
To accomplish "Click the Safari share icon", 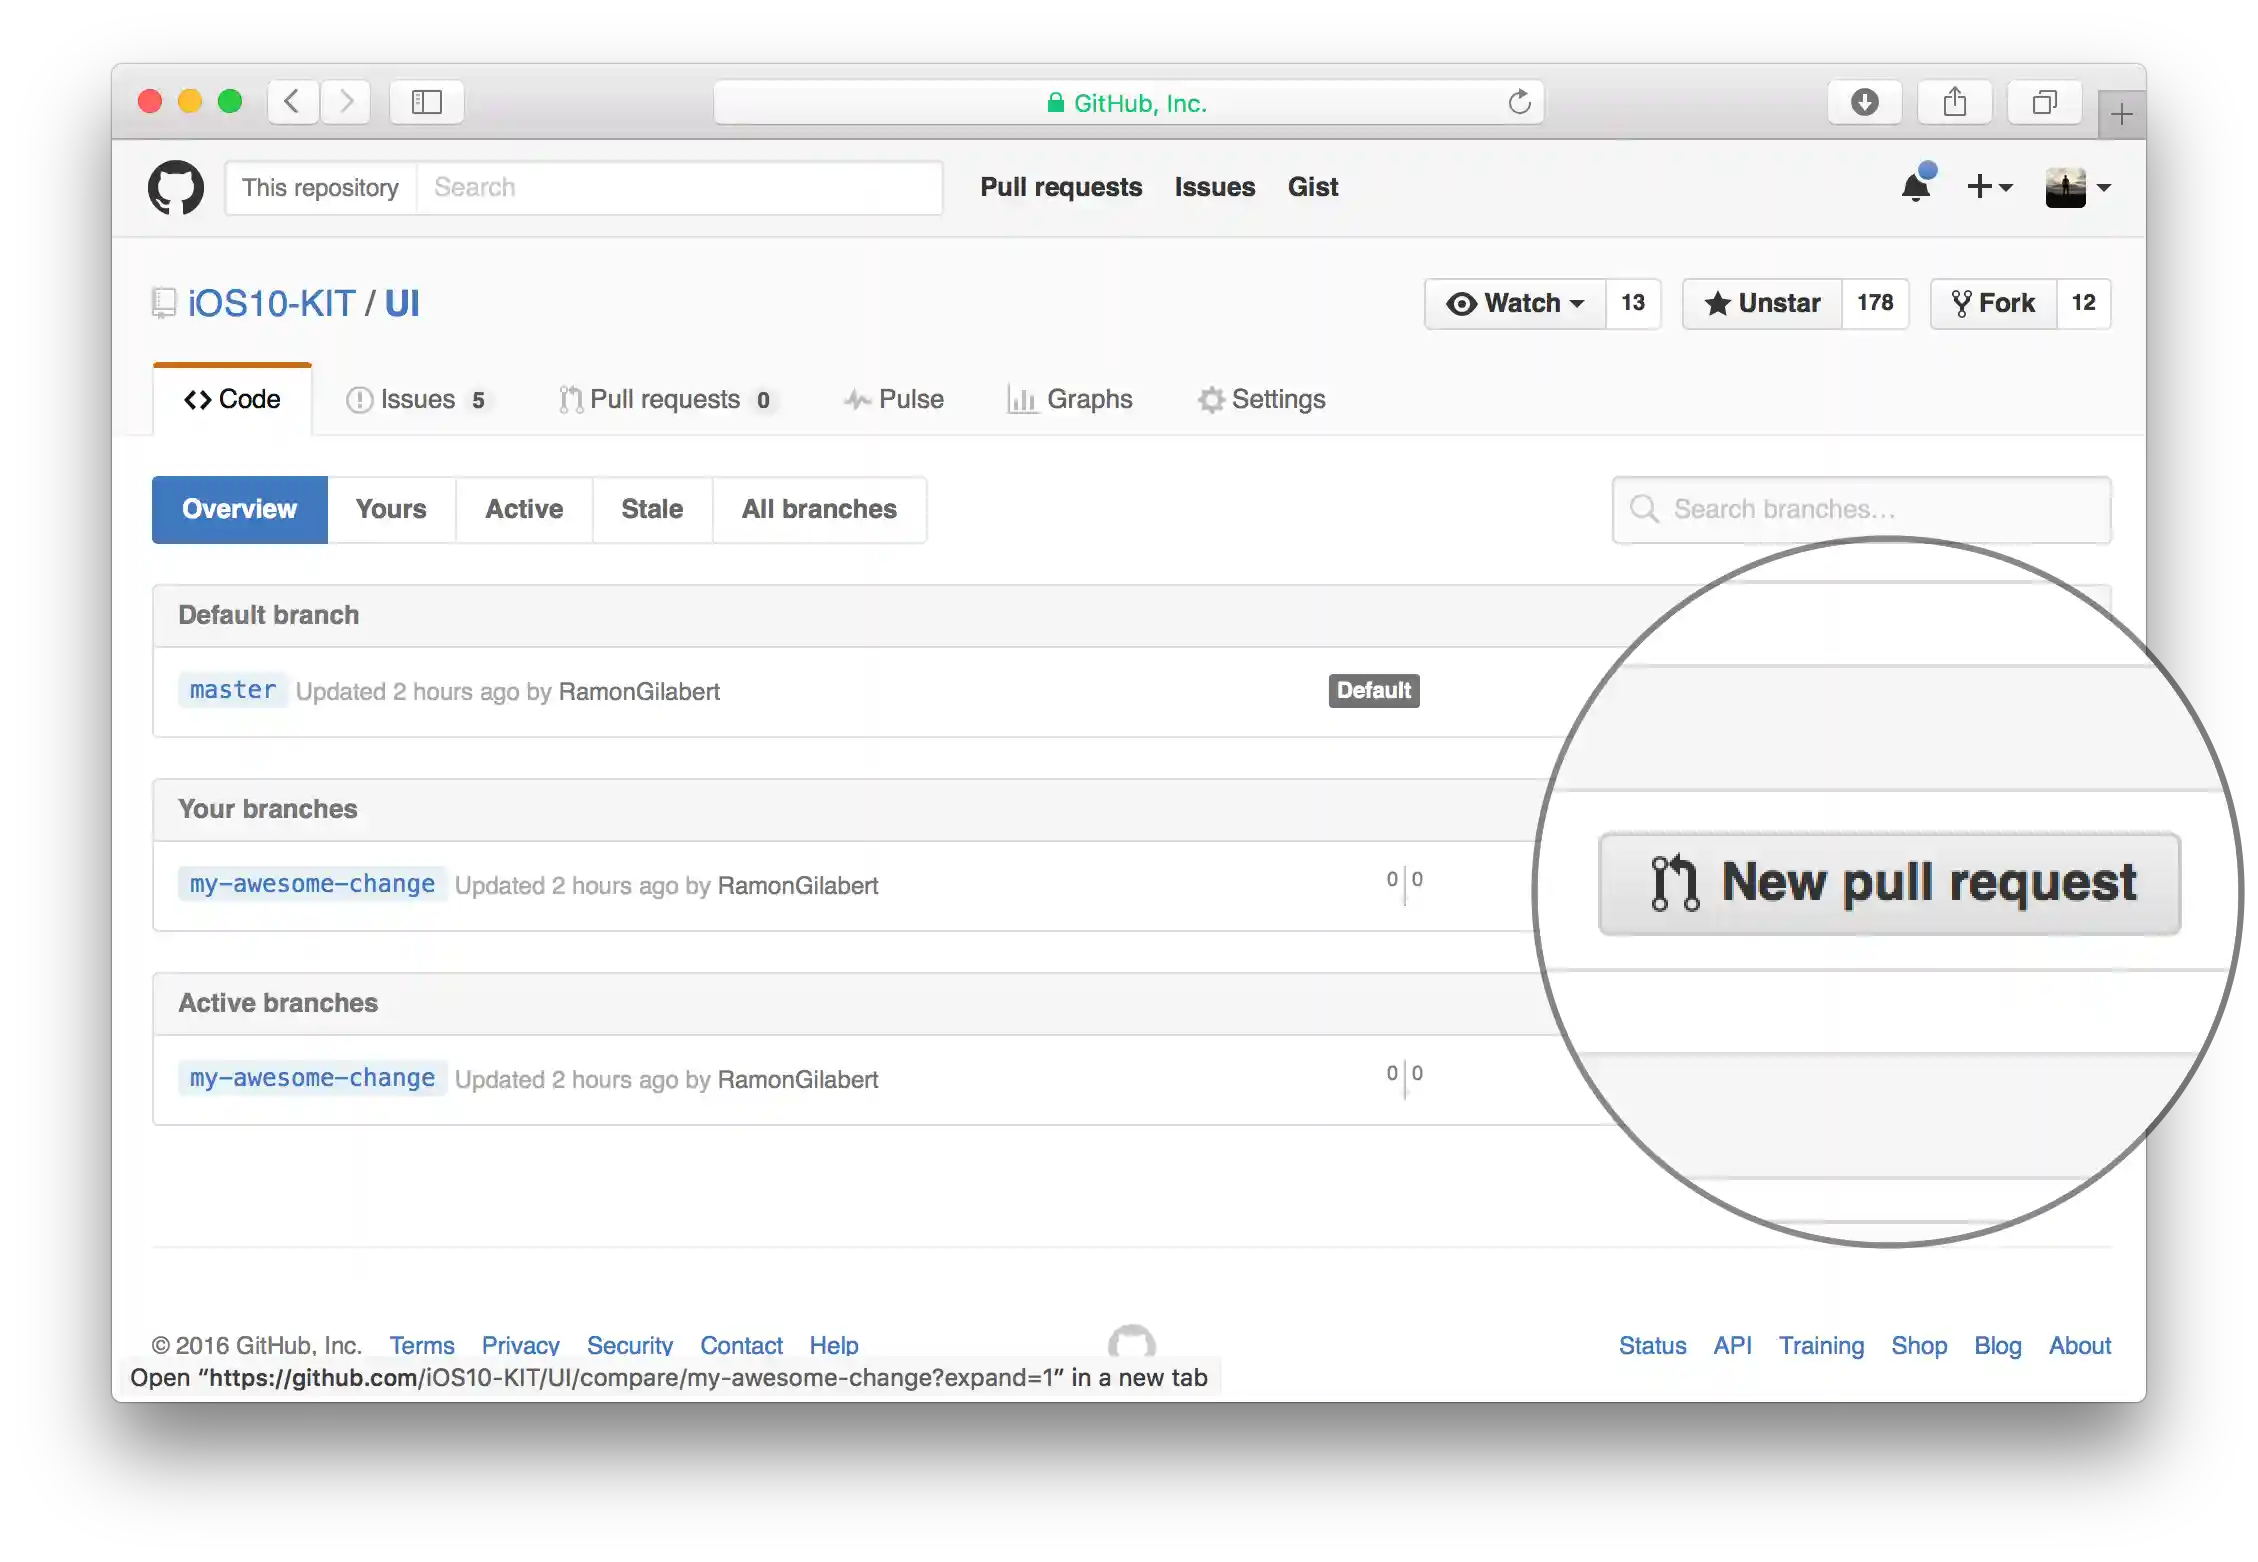I will (1954, 102).
